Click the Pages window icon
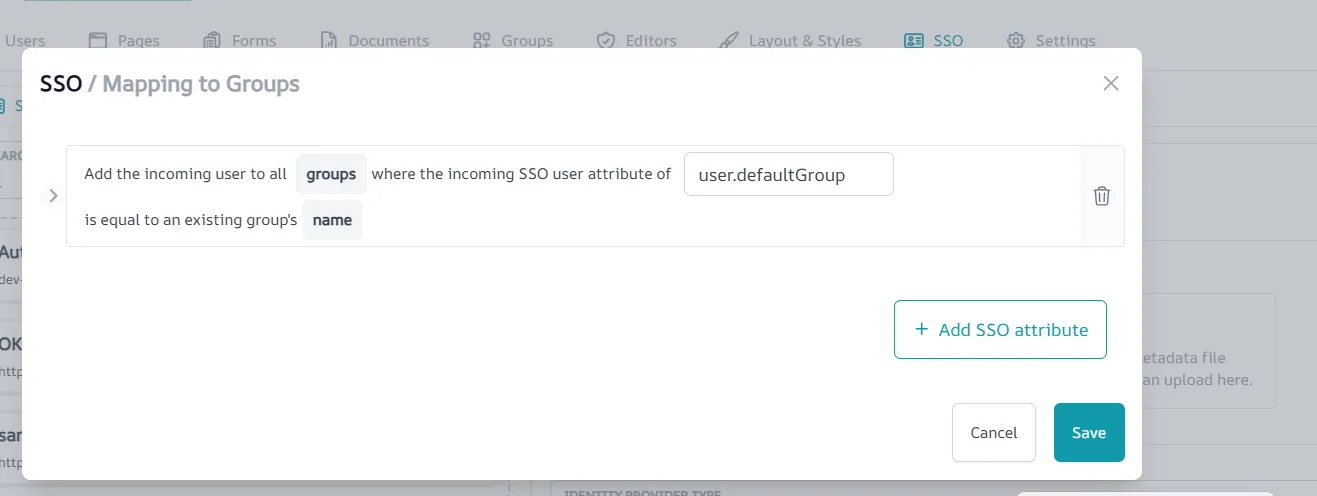This screenshot has width=1317, height=496. (x=97, y=41)
